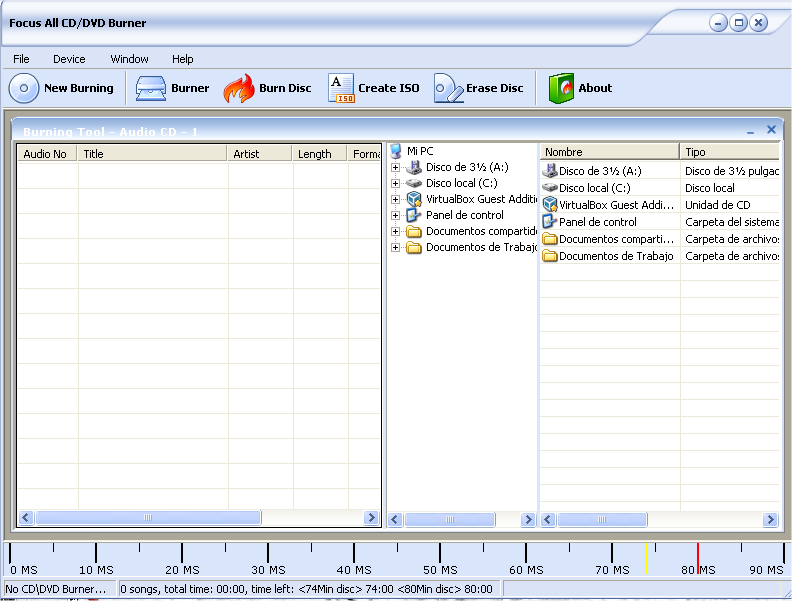Click floppy icon of Disco de 3½ in tree
The width and height of the screenshot is (792, 601).
pyautogui.click(x=414, y=167)
